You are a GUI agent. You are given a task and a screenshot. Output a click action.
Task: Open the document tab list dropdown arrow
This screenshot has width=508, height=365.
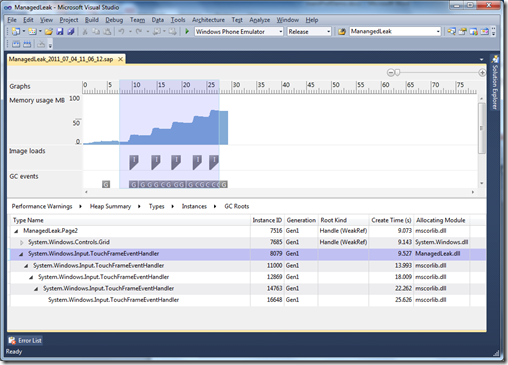tap(481, 59)
